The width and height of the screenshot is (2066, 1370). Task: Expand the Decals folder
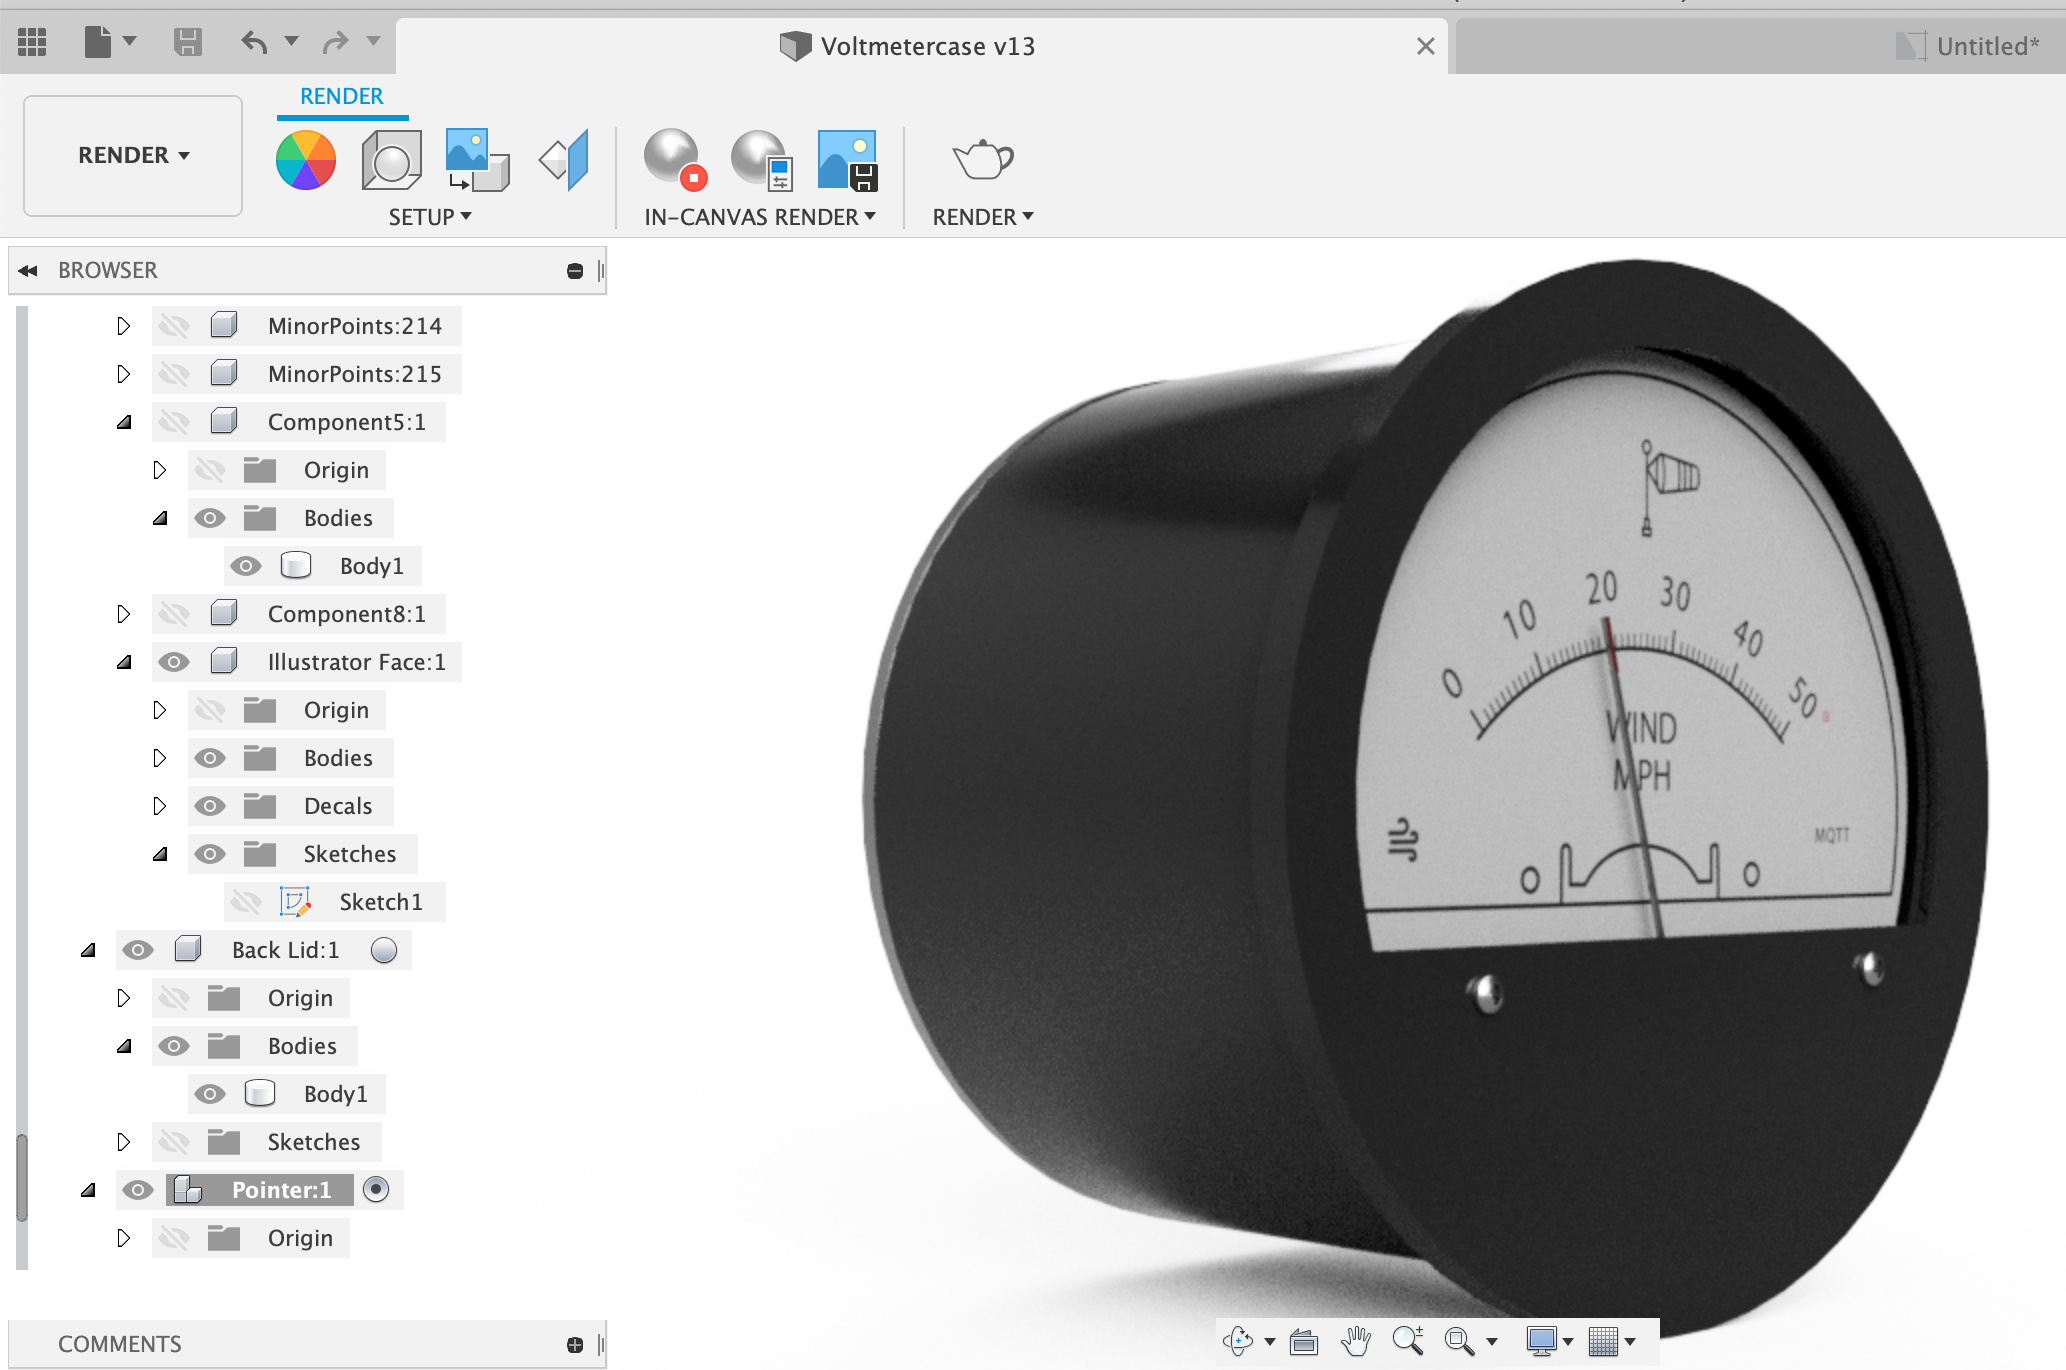coord(160,806)
